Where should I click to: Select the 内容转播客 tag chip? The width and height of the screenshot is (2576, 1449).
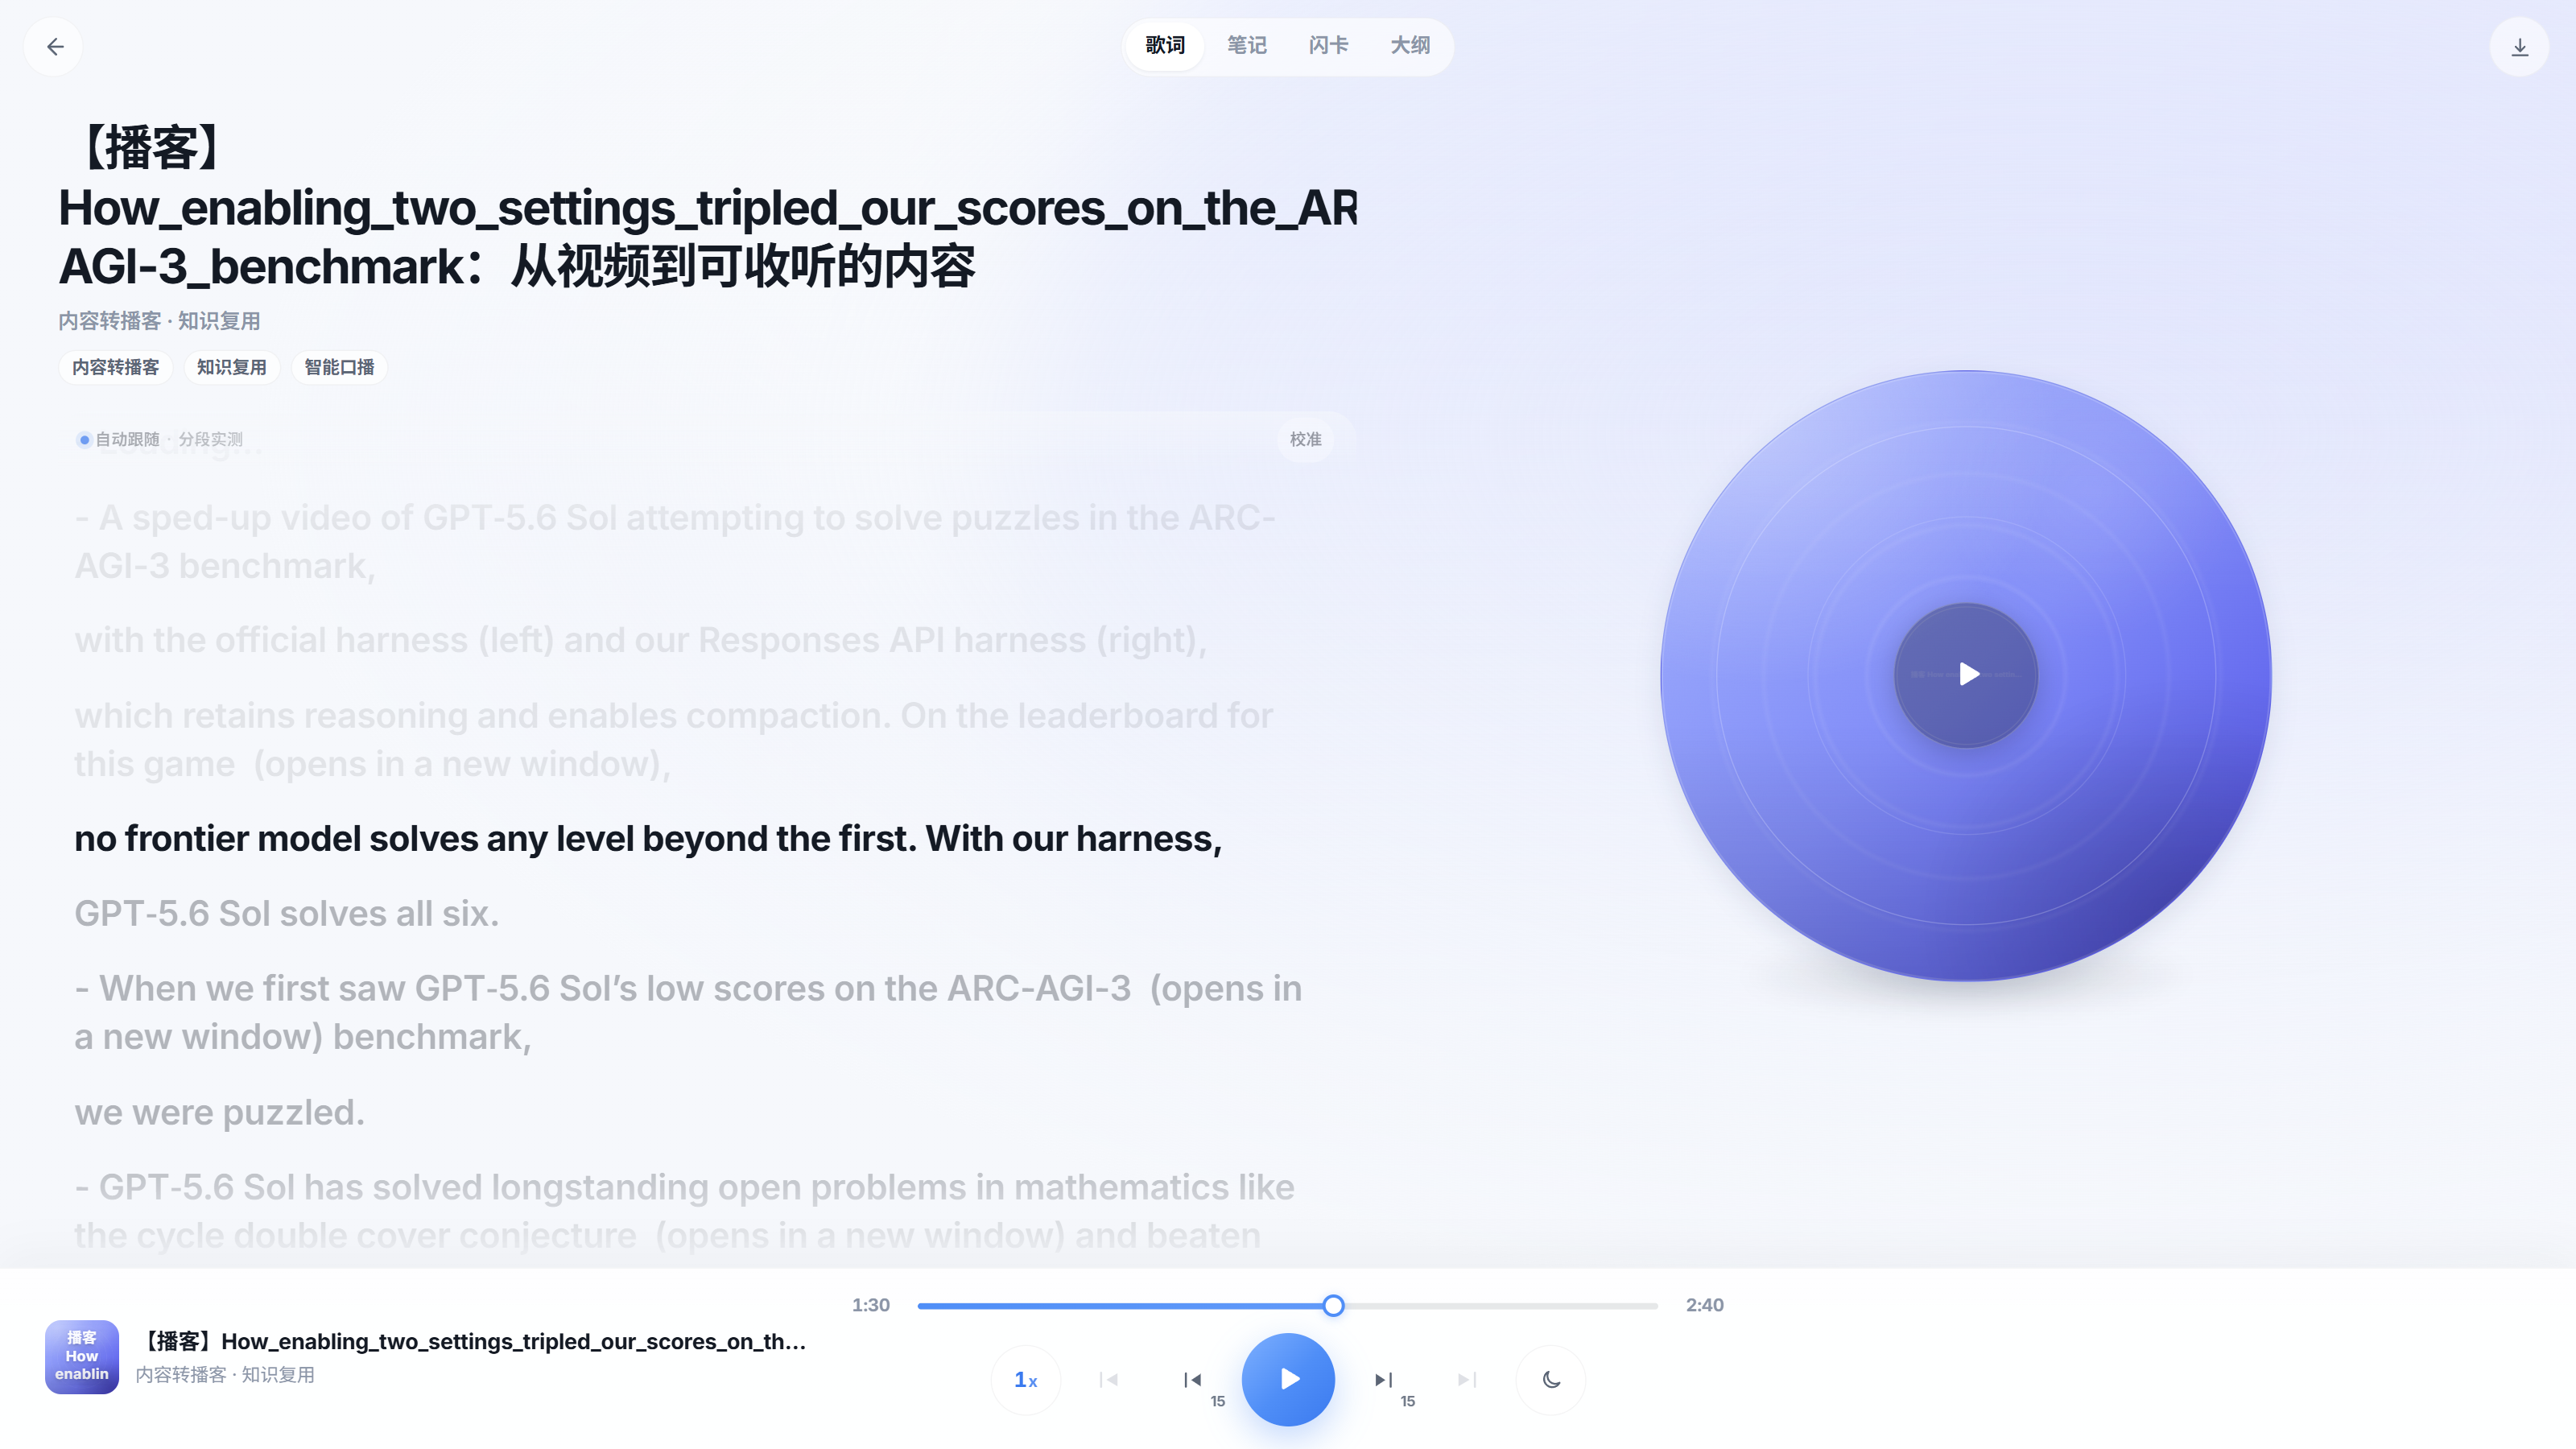coord(115,367)
